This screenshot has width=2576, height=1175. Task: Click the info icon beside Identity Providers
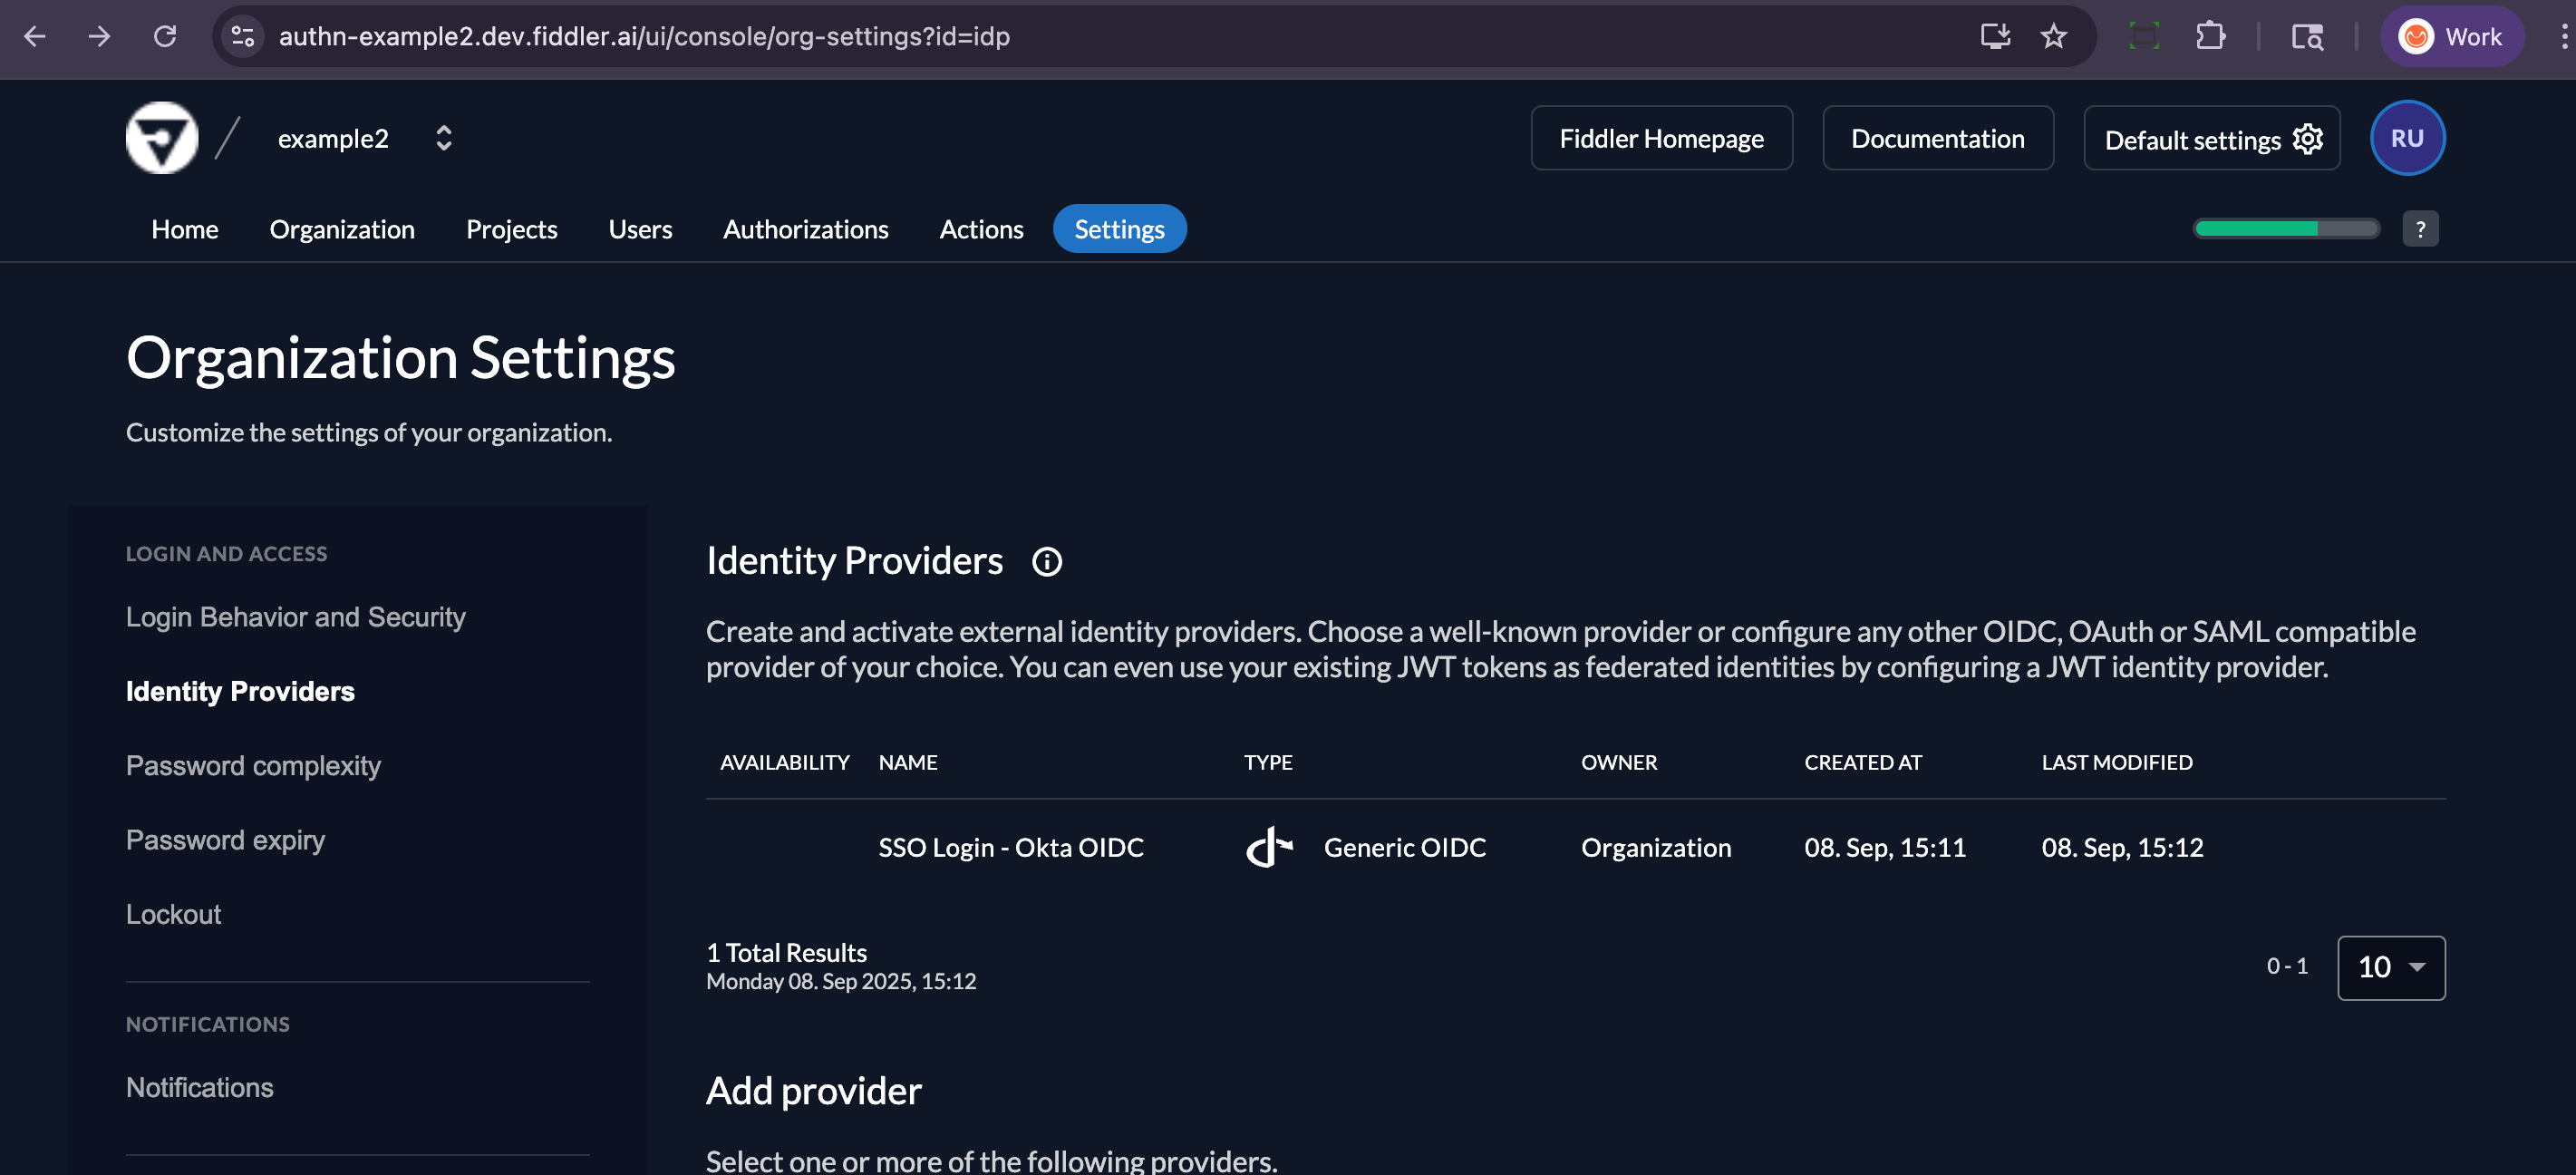[x=1047, y=561]
